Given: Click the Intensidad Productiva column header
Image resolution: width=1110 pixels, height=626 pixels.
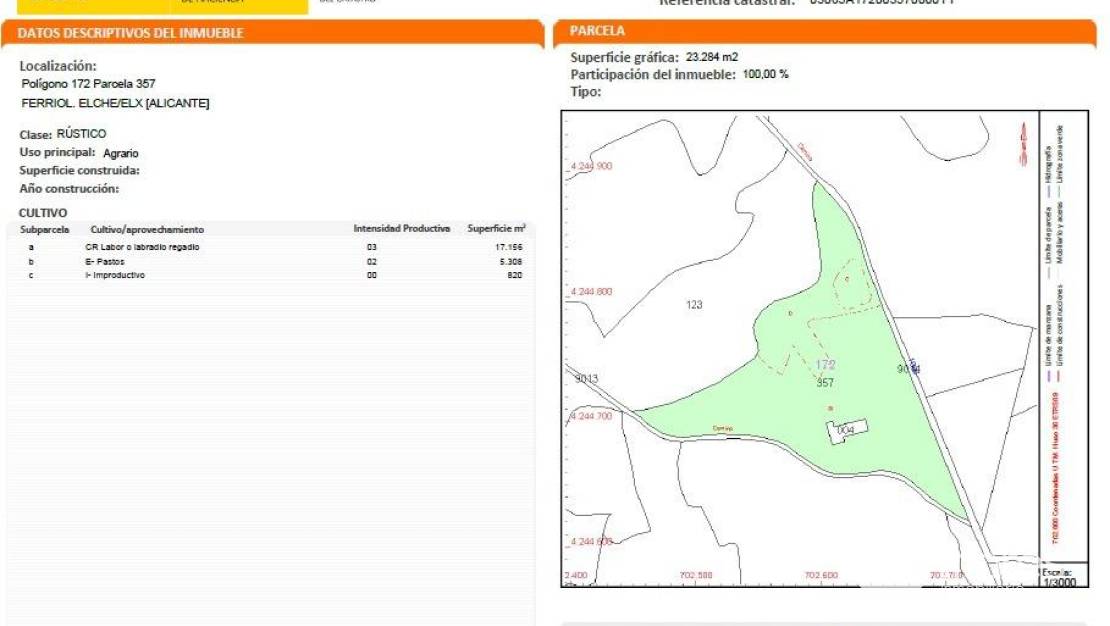Looking at the screenshot, I should click(401, 229).
